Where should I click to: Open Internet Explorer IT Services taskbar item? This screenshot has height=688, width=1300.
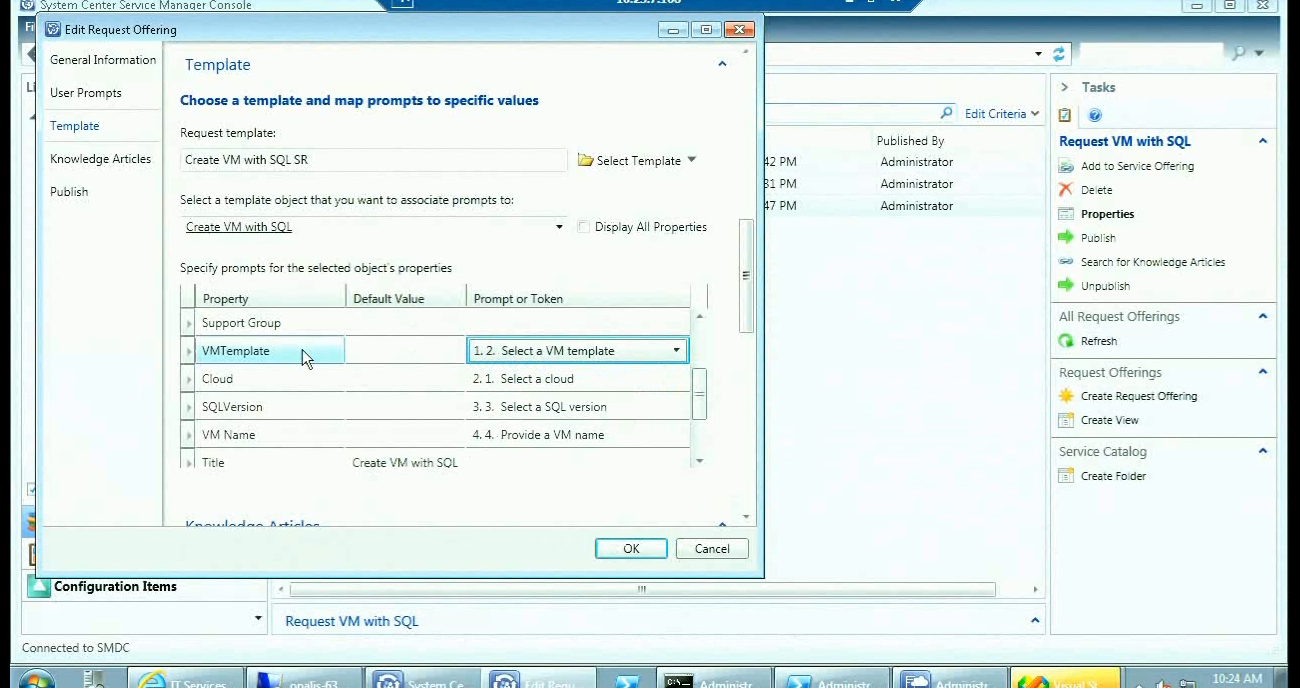186,679
